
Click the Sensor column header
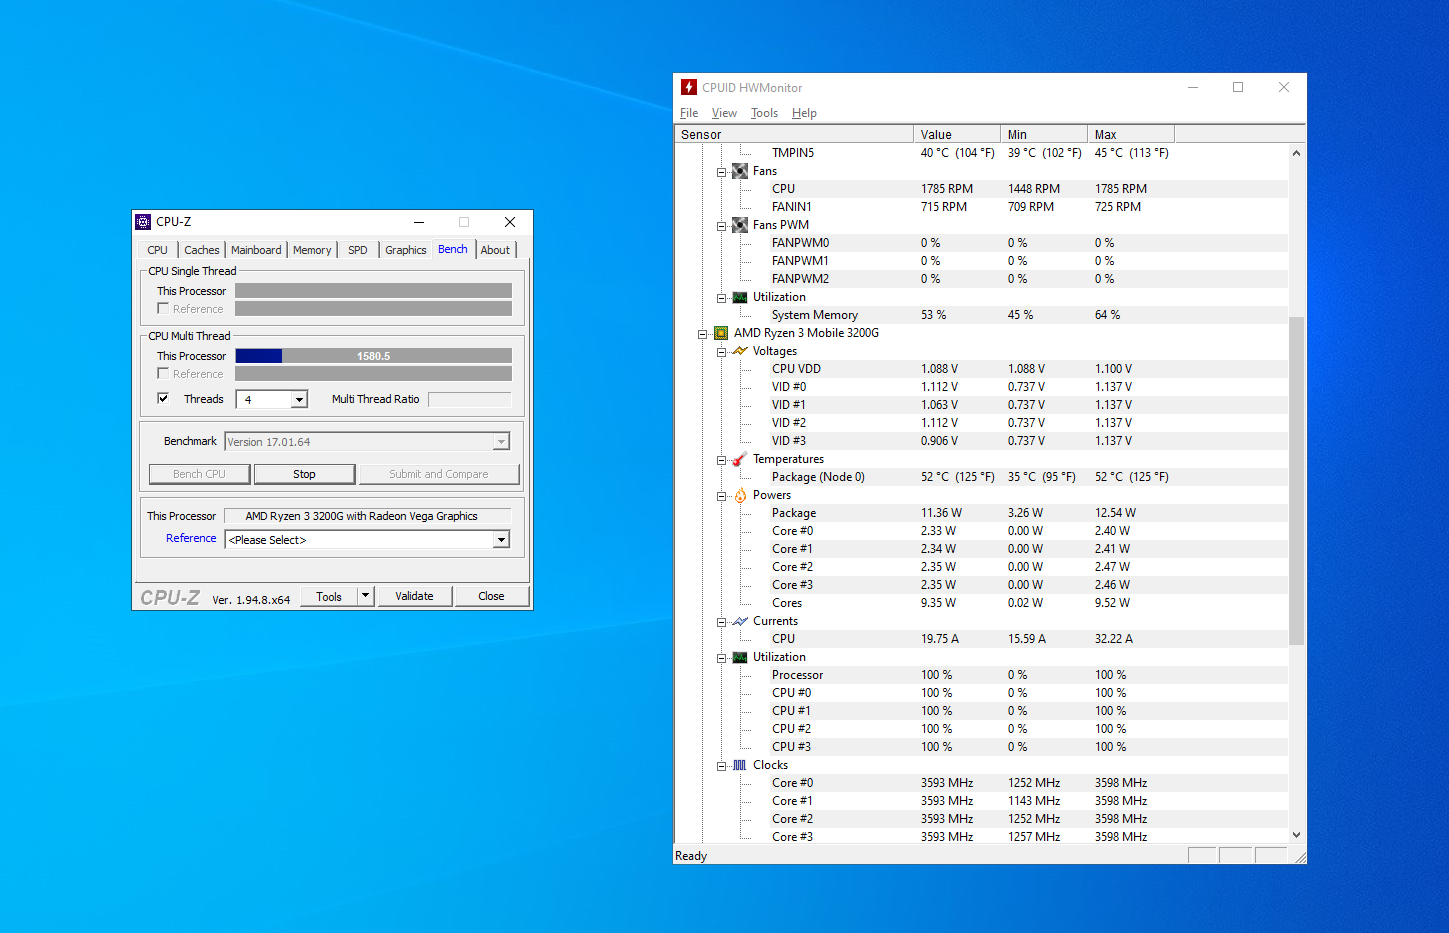tap(794, 134)
